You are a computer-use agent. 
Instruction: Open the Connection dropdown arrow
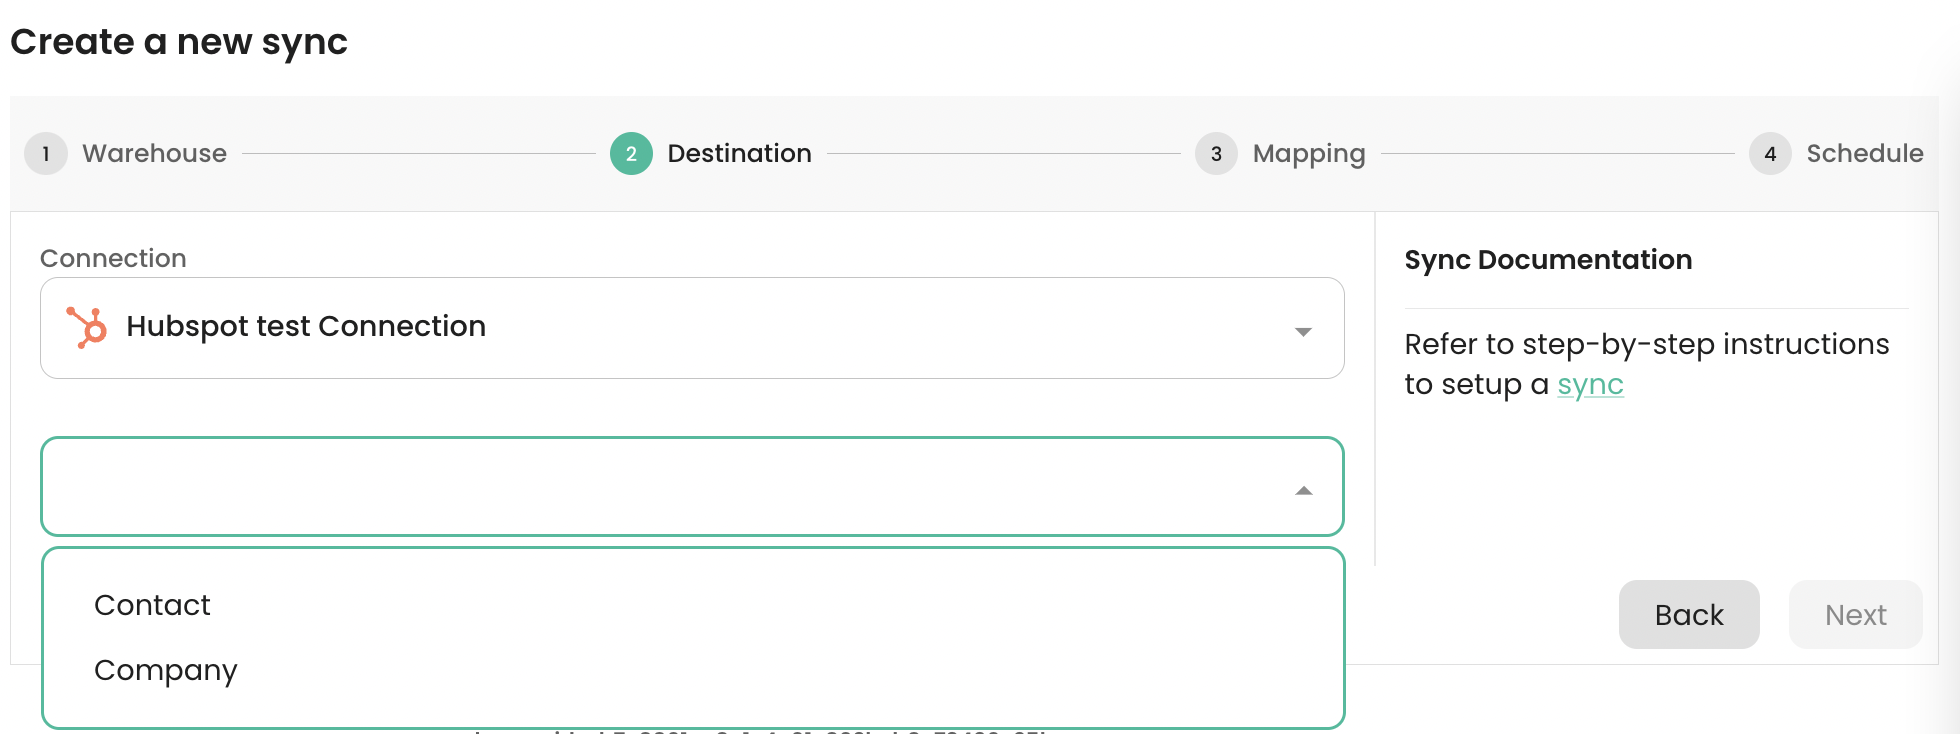tap(1302, 328)
